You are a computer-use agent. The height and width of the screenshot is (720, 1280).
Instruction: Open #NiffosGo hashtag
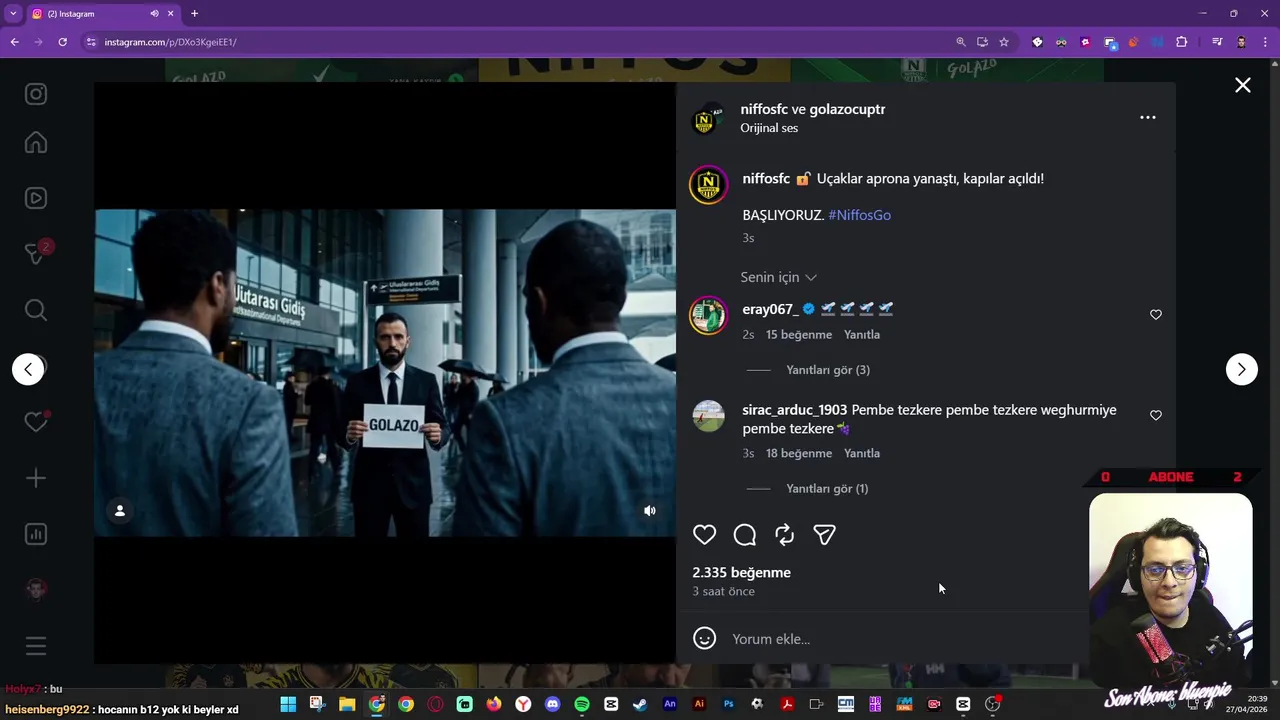[860, 215]
